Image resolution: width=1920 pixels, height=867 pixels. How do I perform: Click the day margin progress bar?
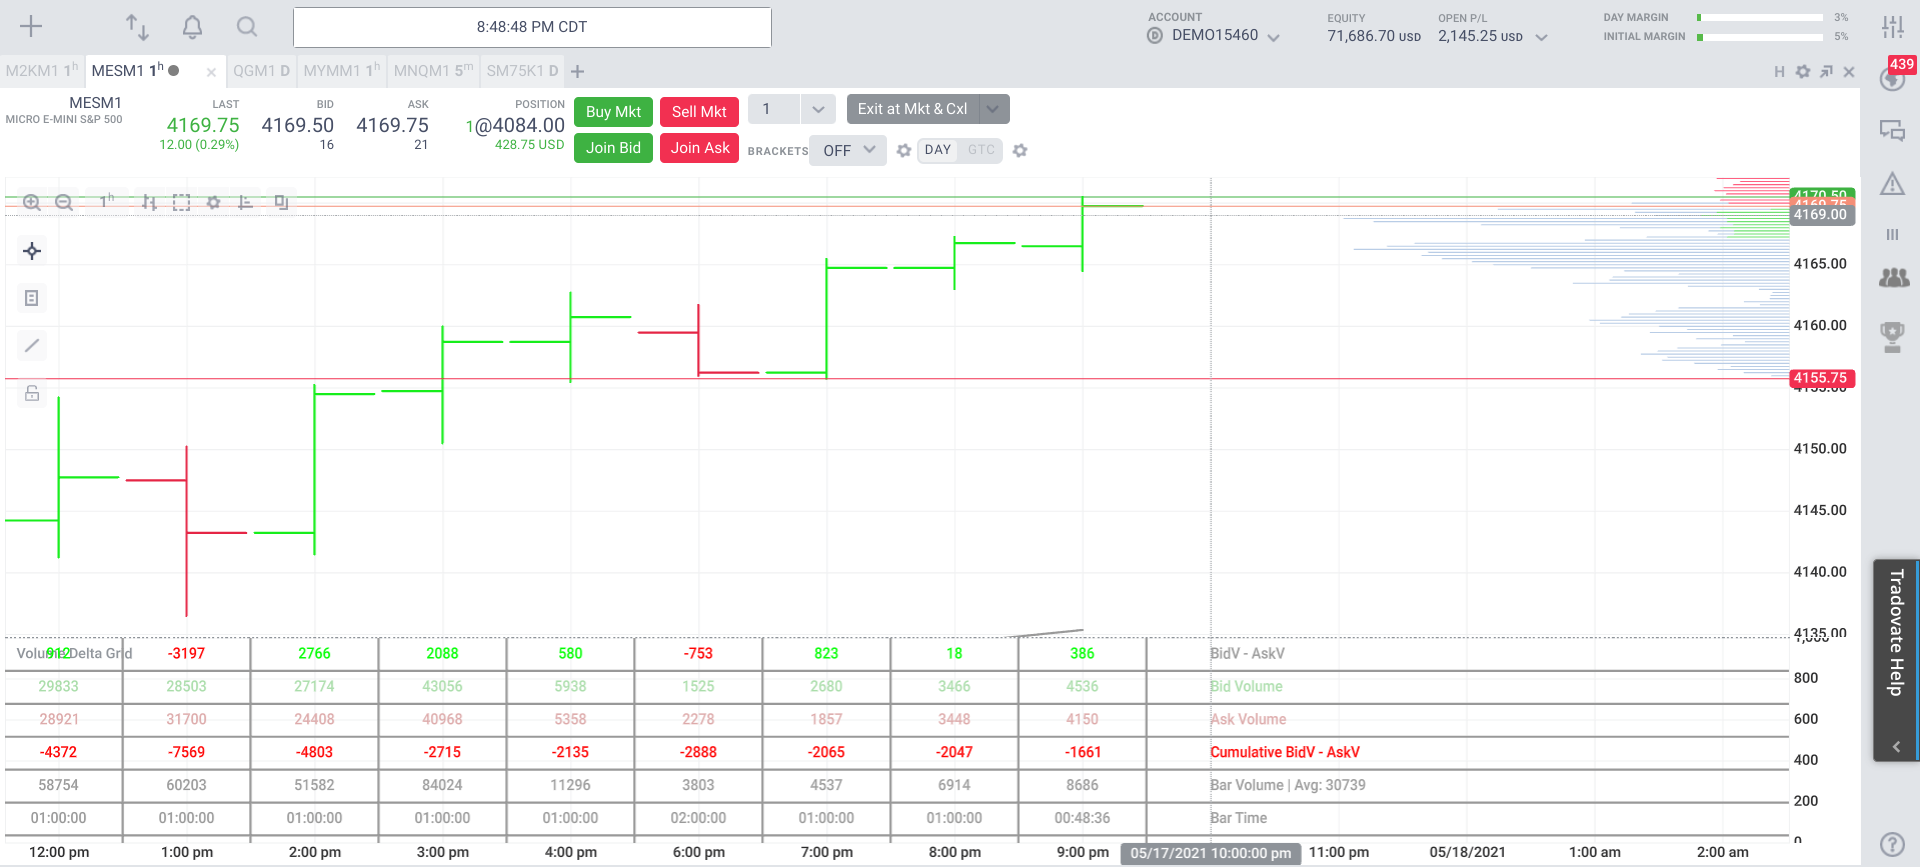click(1759, 18)
